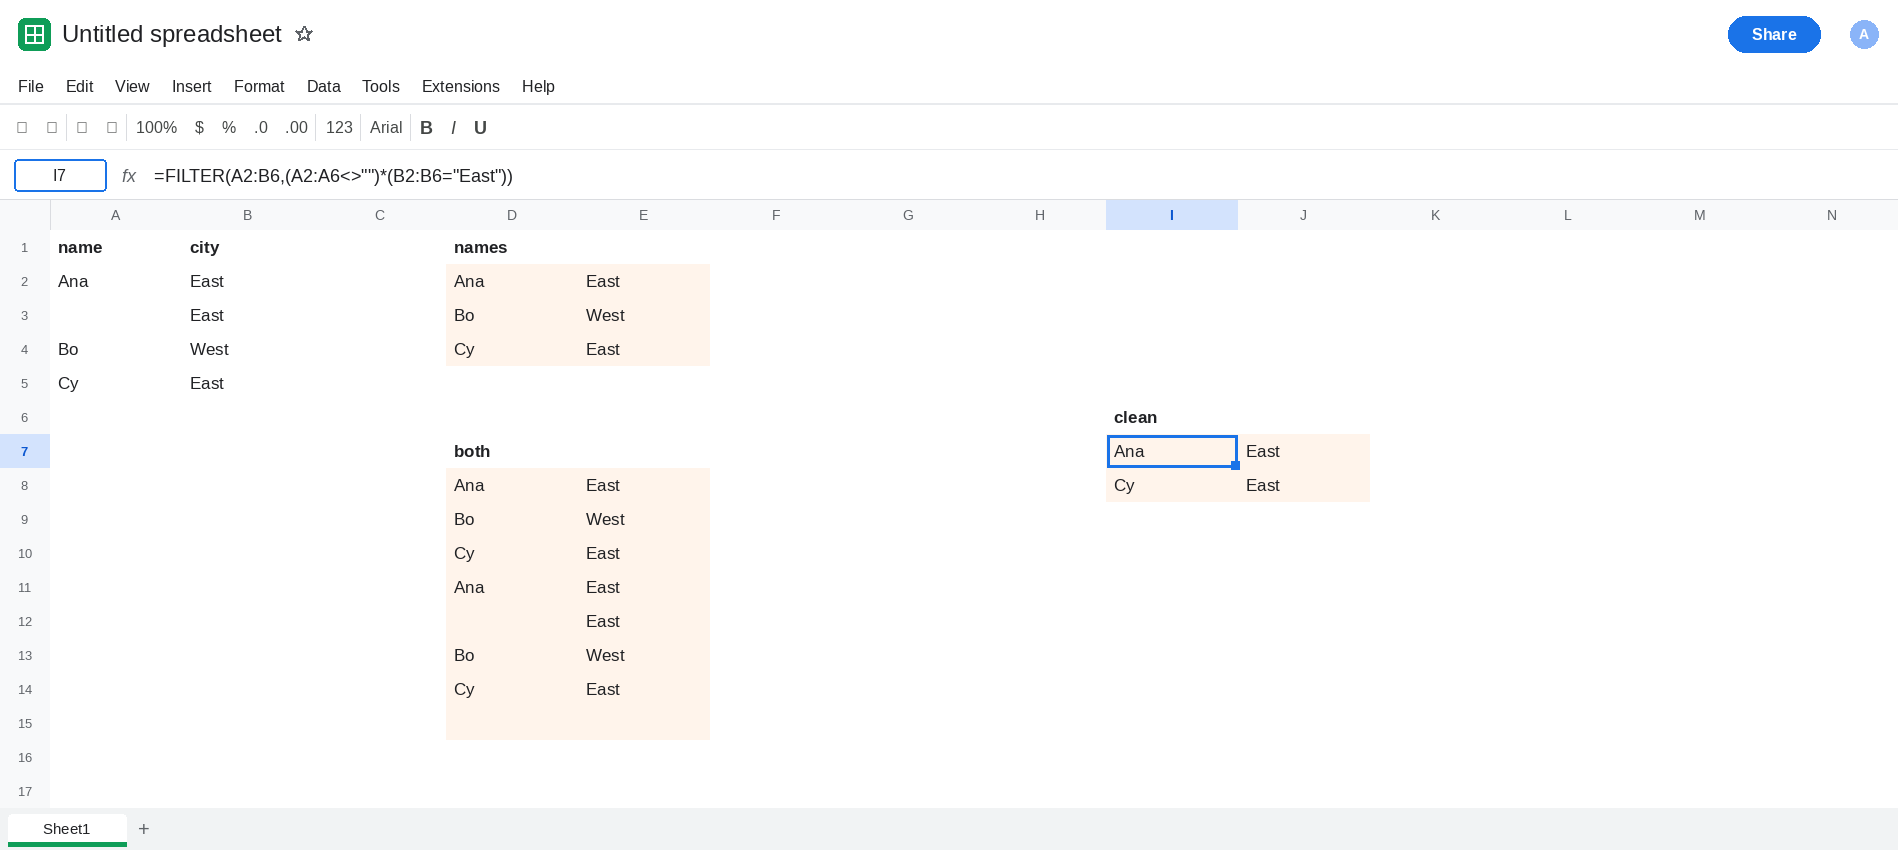This screenshot has width=1898, height=850.
Task: Open the Data menu
Action: pyautogui.click(x=323, y=87)
